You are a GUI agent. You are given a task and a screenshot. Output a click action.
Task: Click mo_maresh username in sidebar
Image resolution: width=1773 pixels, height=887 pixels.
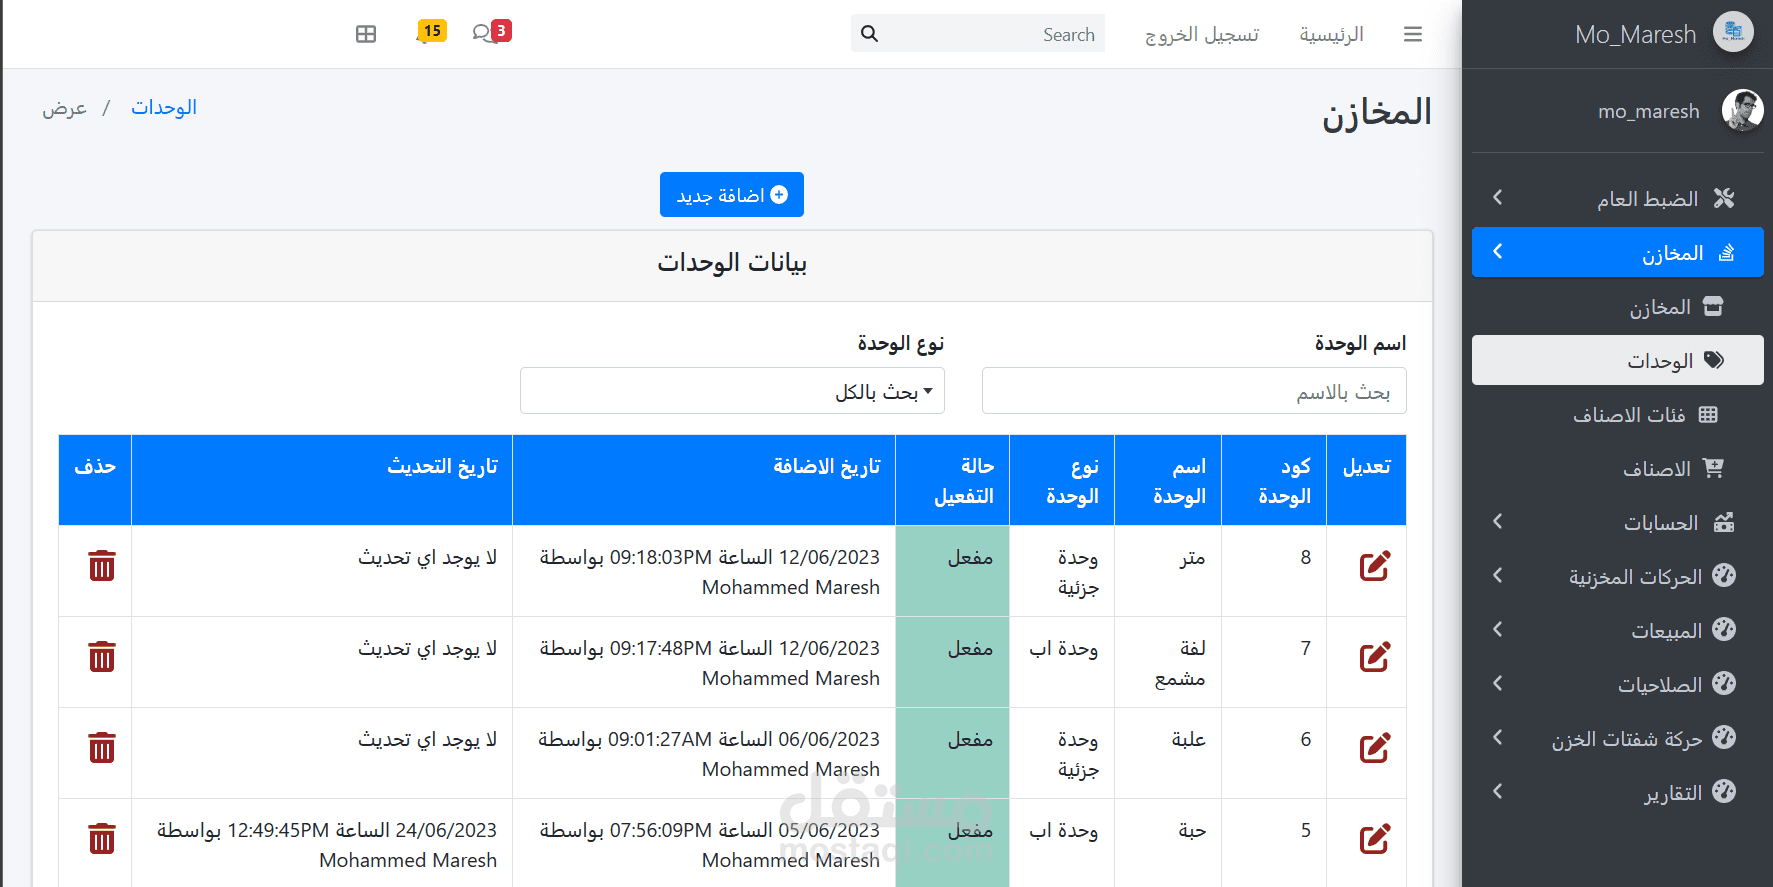pos(1649,111)
